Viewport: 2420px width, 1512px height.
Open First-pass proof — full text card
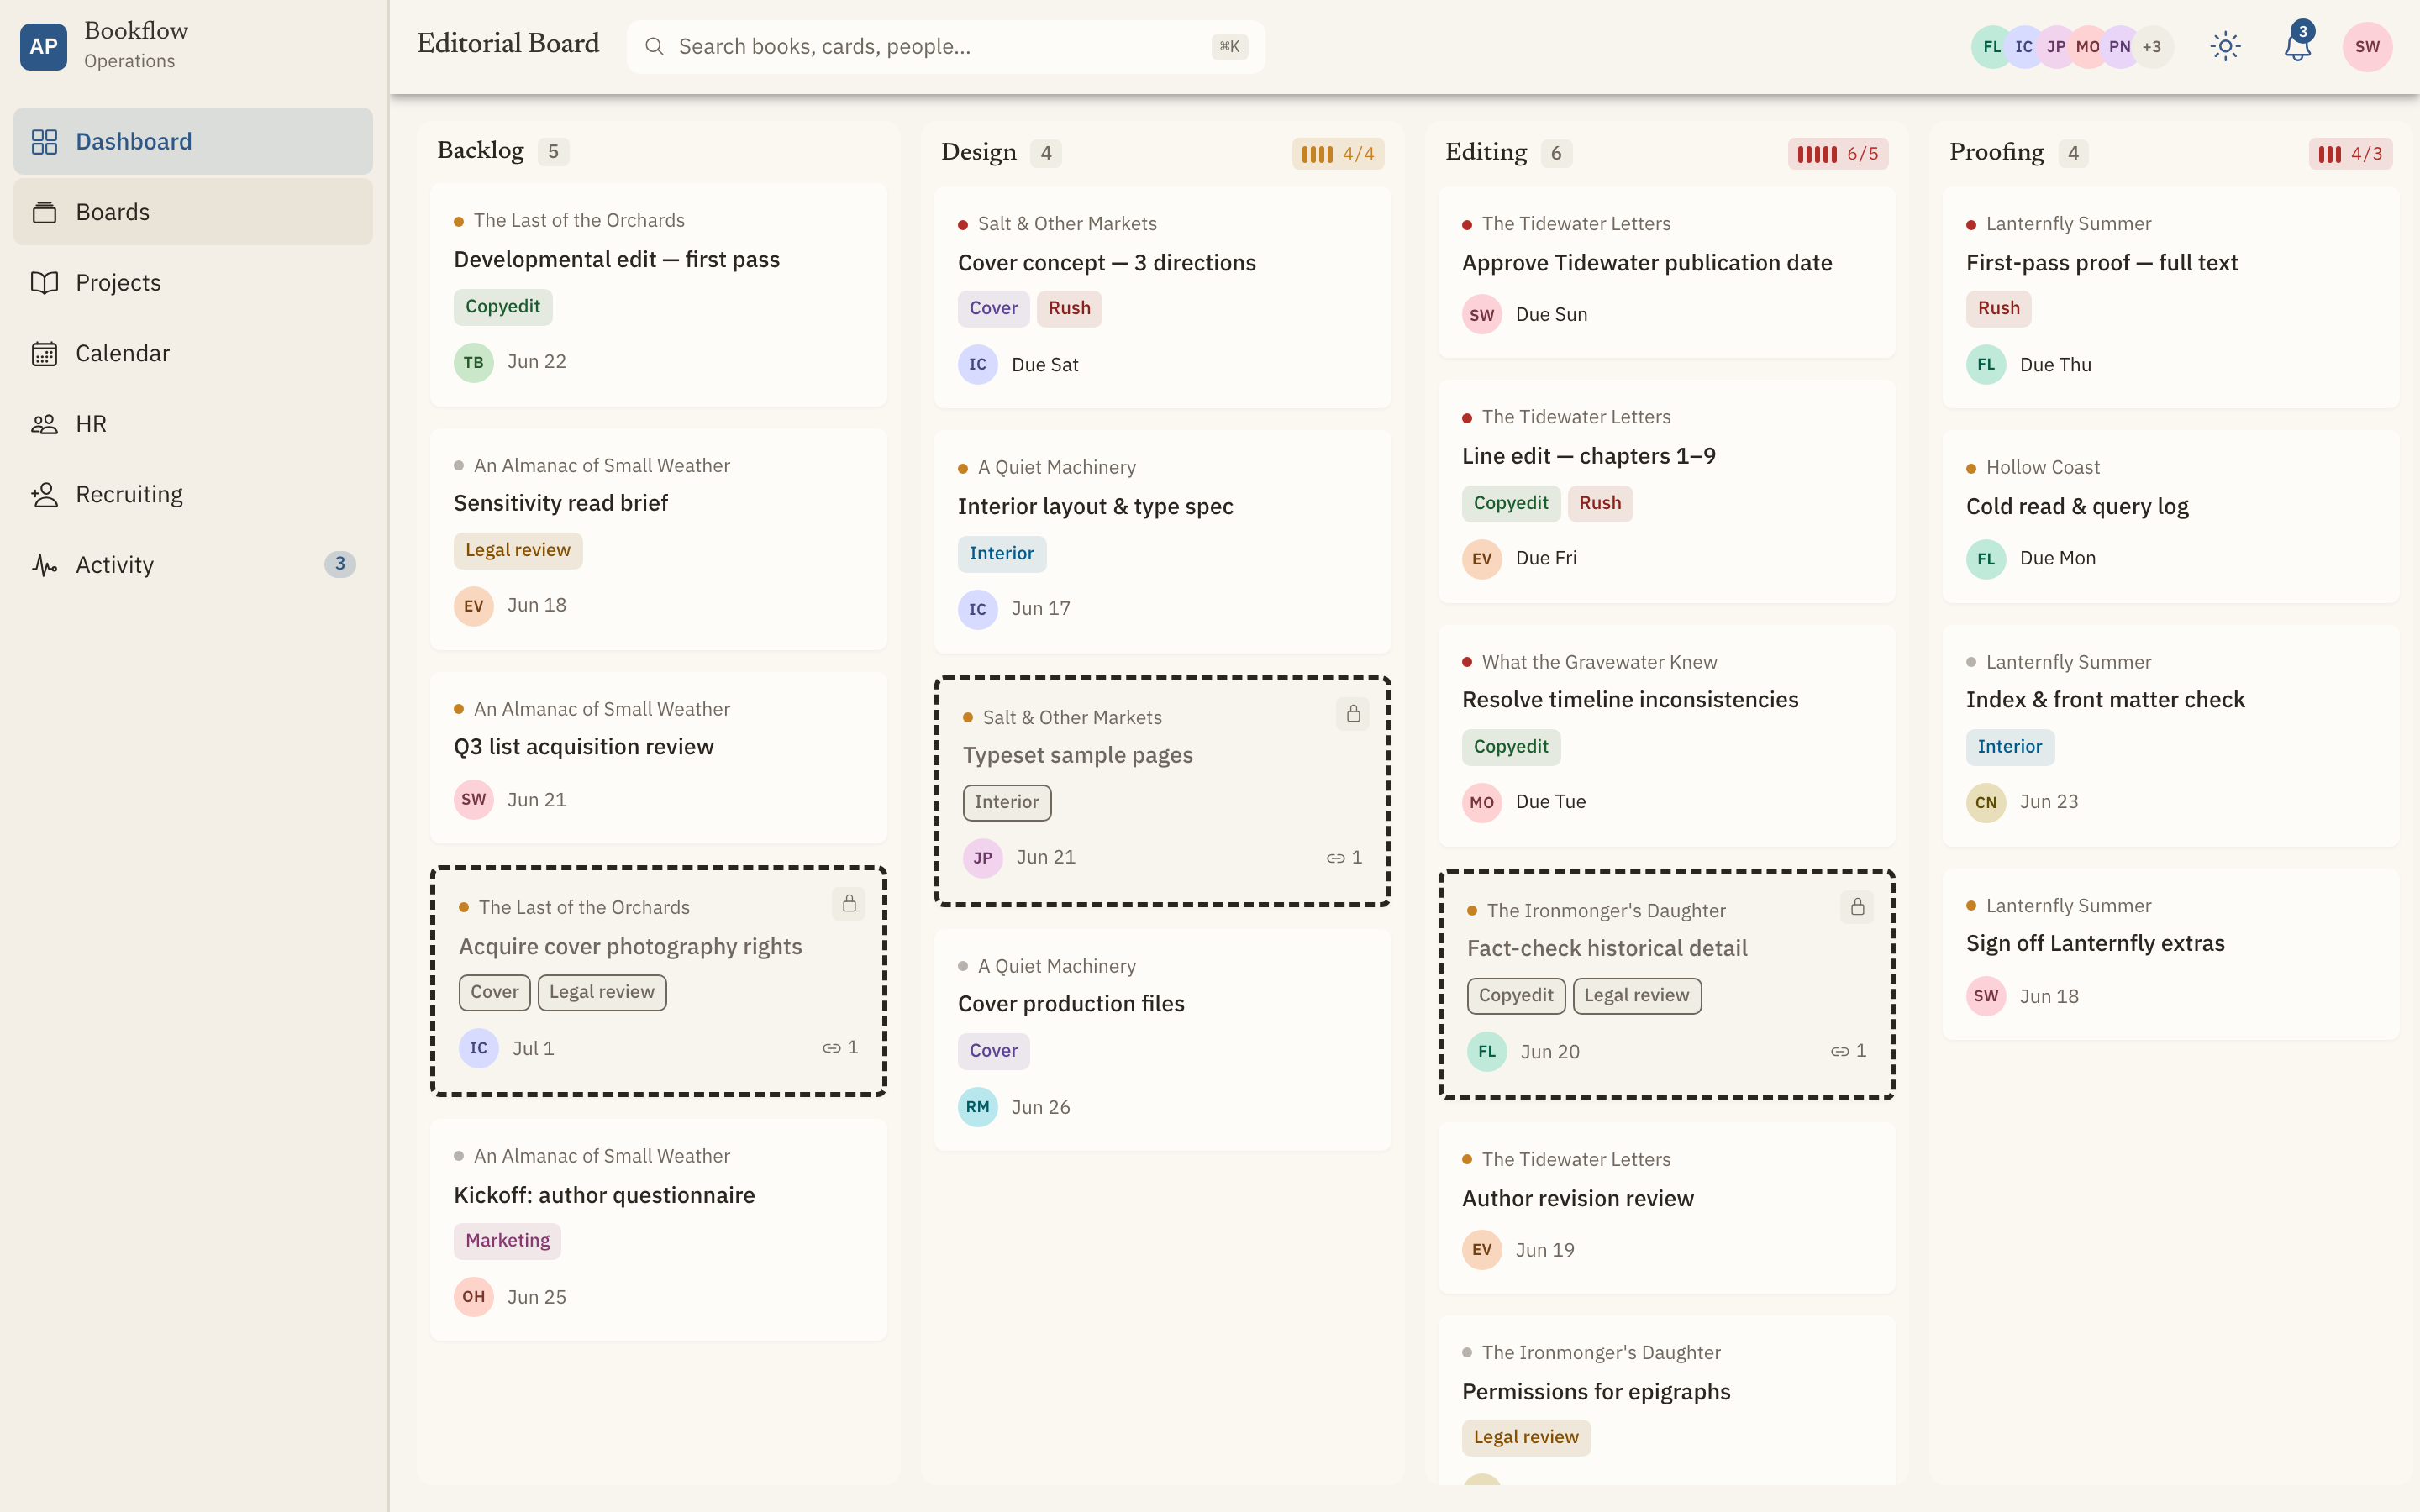(x=2170, y=297)
